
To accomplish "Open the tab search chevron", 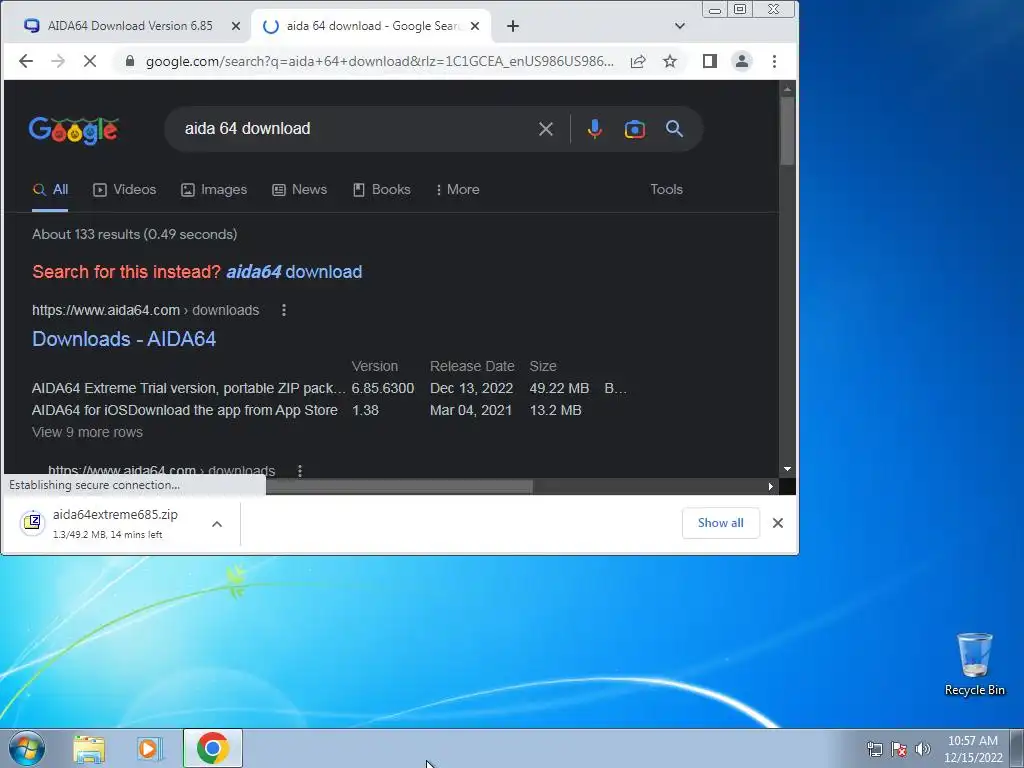I will 680,26.
